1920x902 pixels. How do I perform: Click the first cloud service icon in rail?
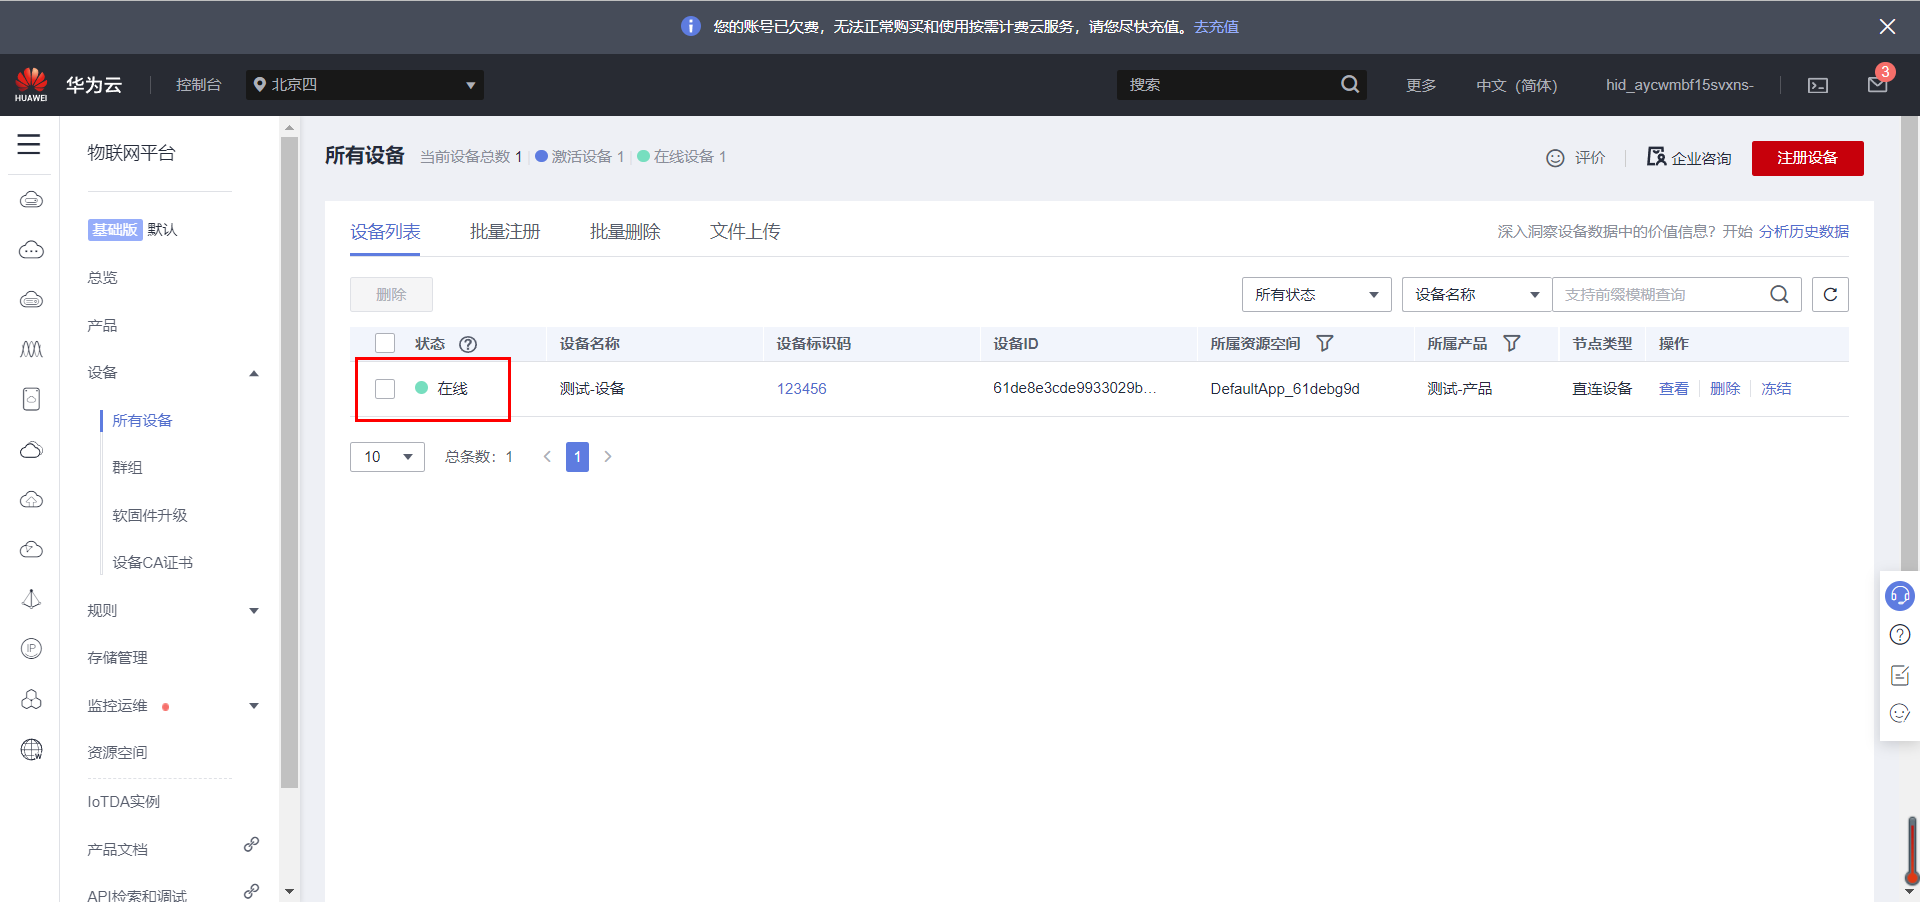31,200
